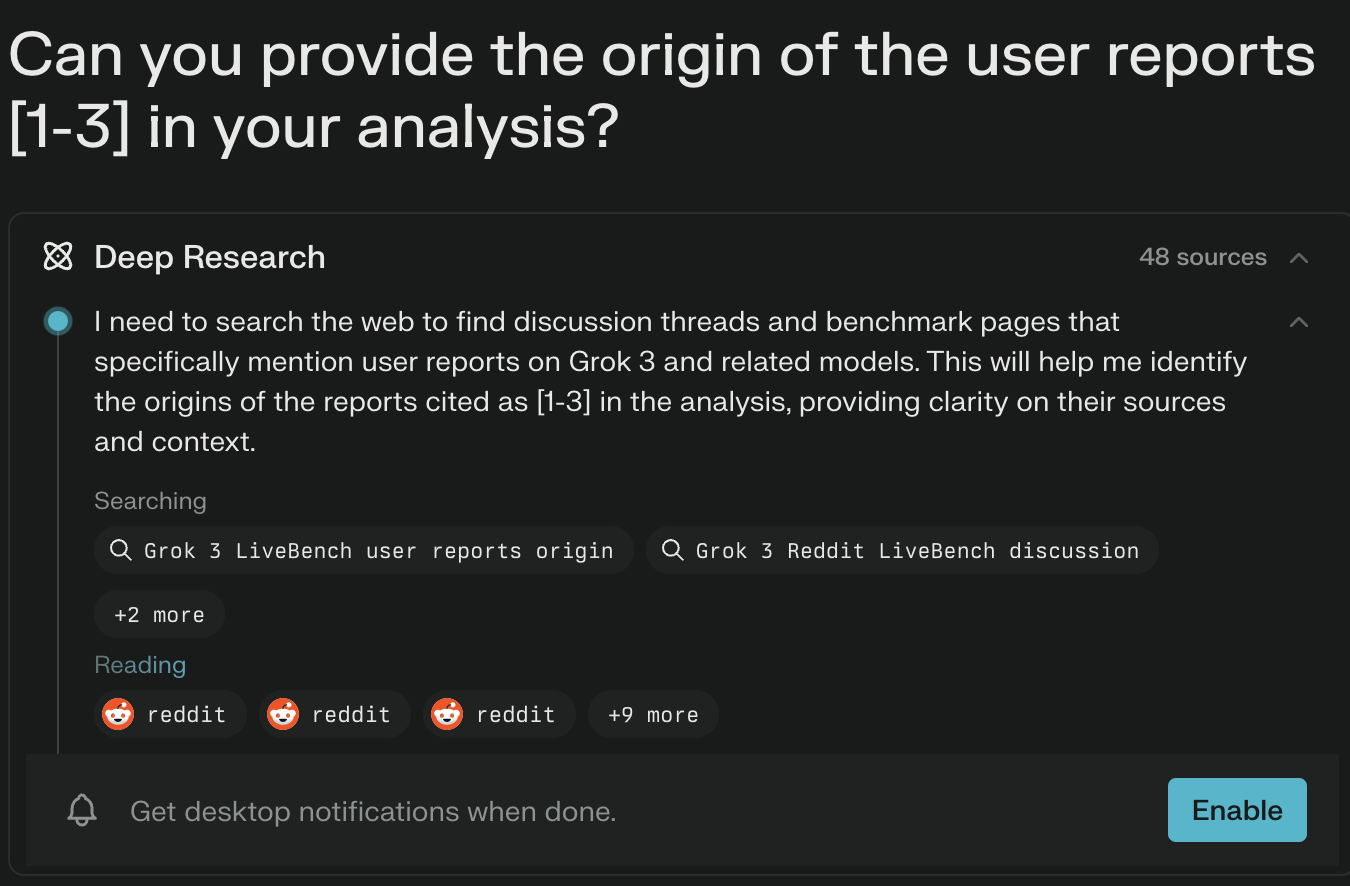Select the 'Grok 3 LiveBench user reports origin' search chip
This screenshot has height=886, width=1350.
(x=363, y=550)
